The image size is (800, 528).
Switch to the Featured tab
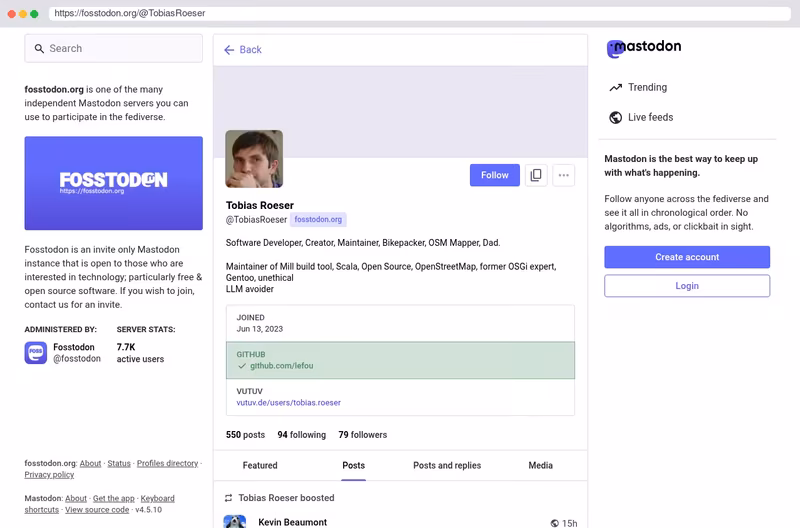[x=260, y=465]
